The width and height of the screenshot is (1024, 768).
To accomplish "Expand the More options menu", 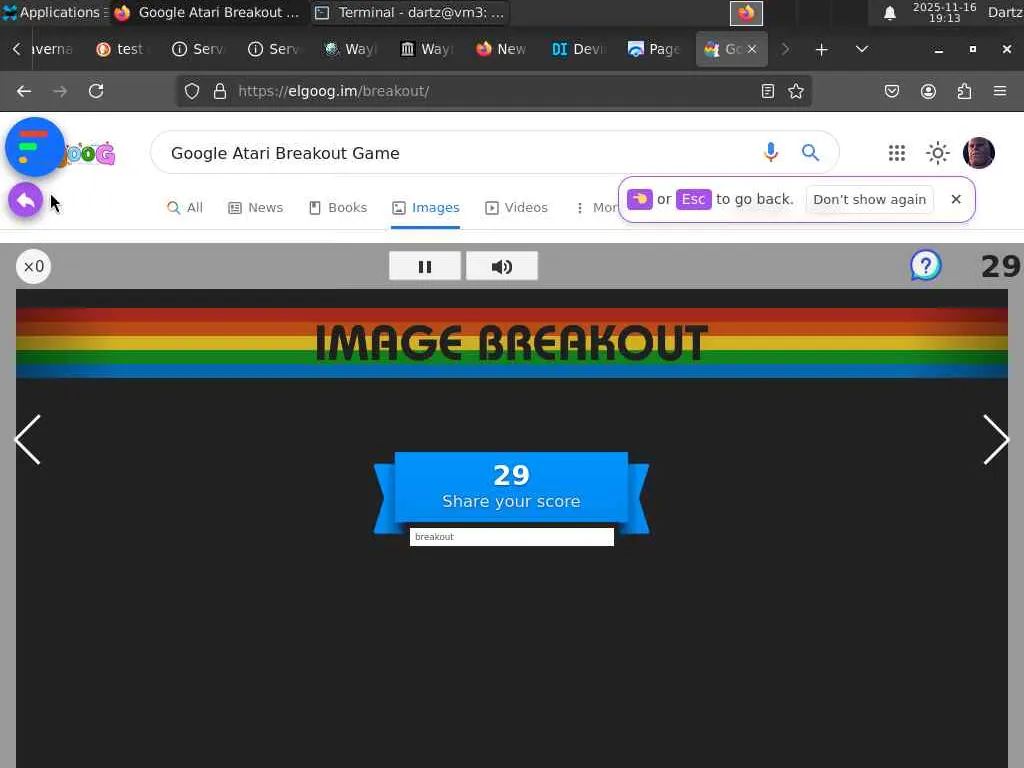I will [x=596, y=208].
